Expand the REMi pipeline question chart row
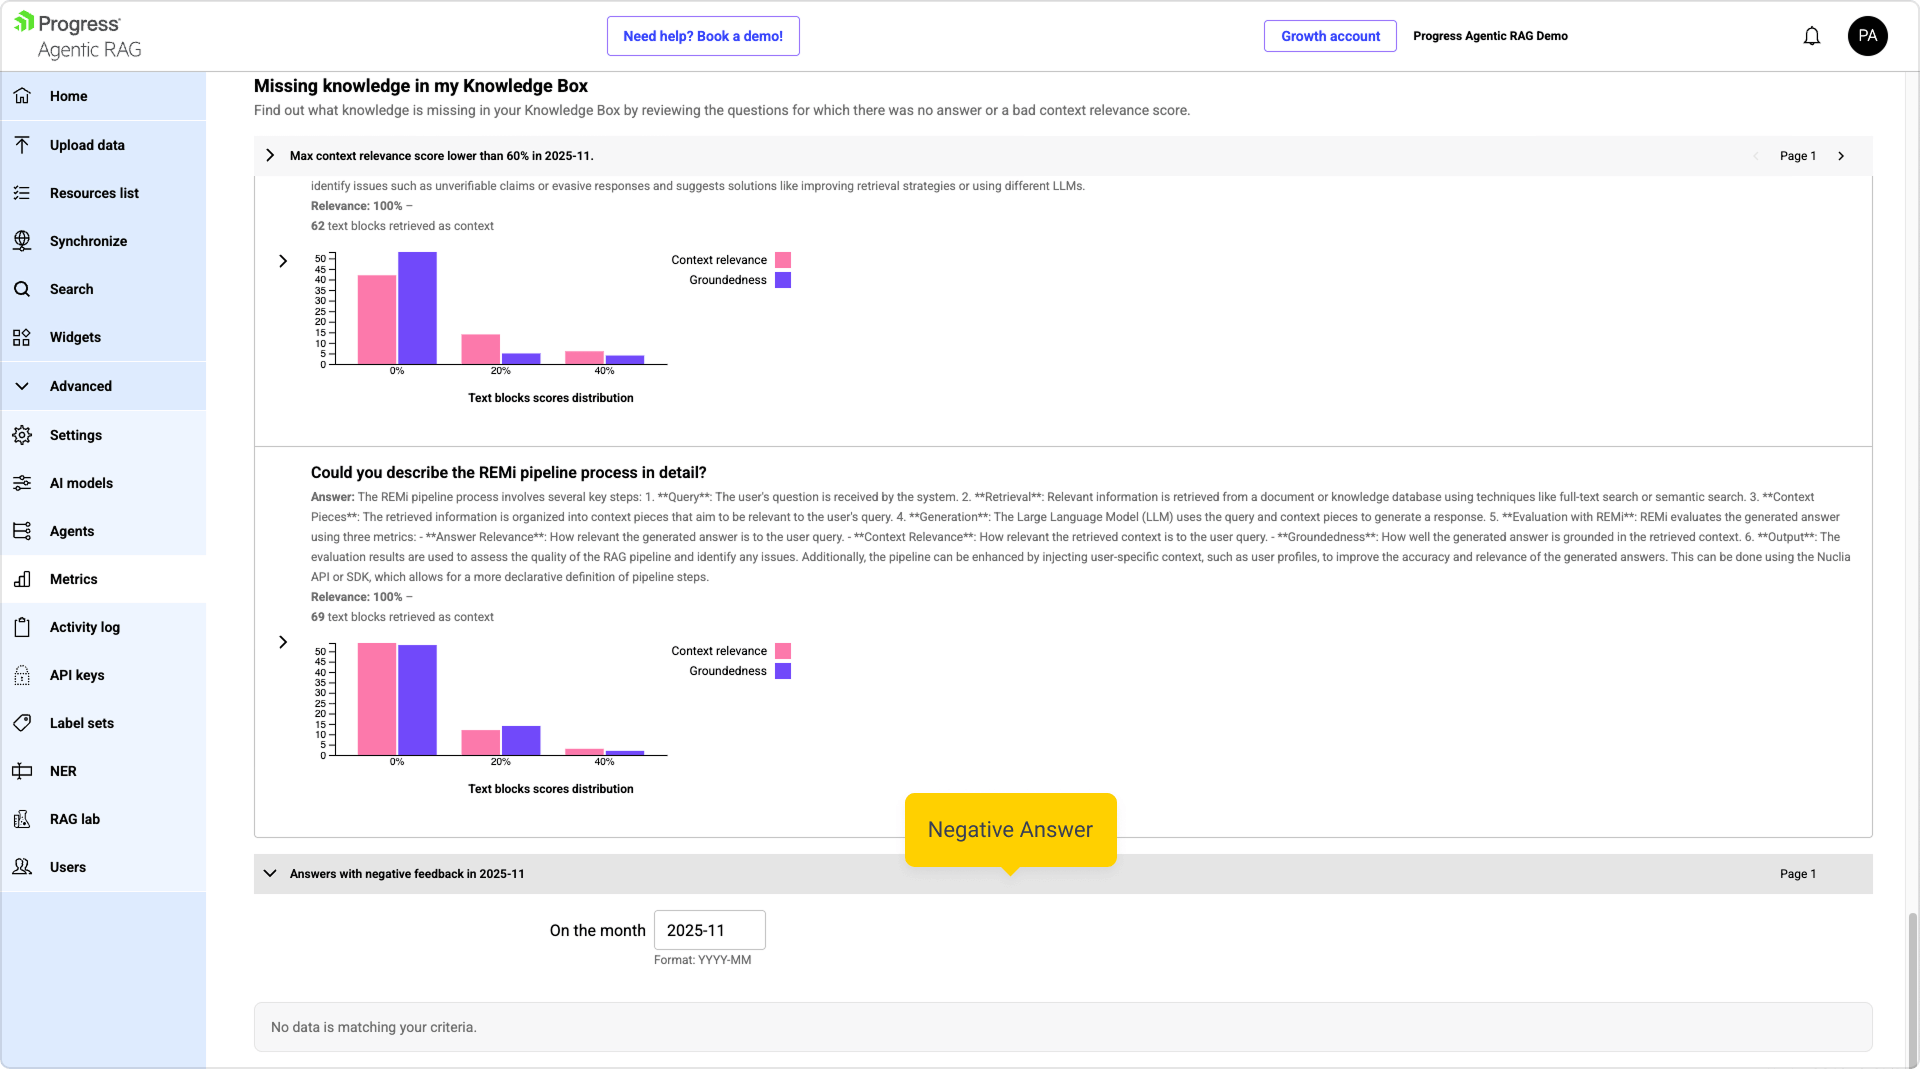Screen dimensions: 1920x1069 (x=283, y=642)
